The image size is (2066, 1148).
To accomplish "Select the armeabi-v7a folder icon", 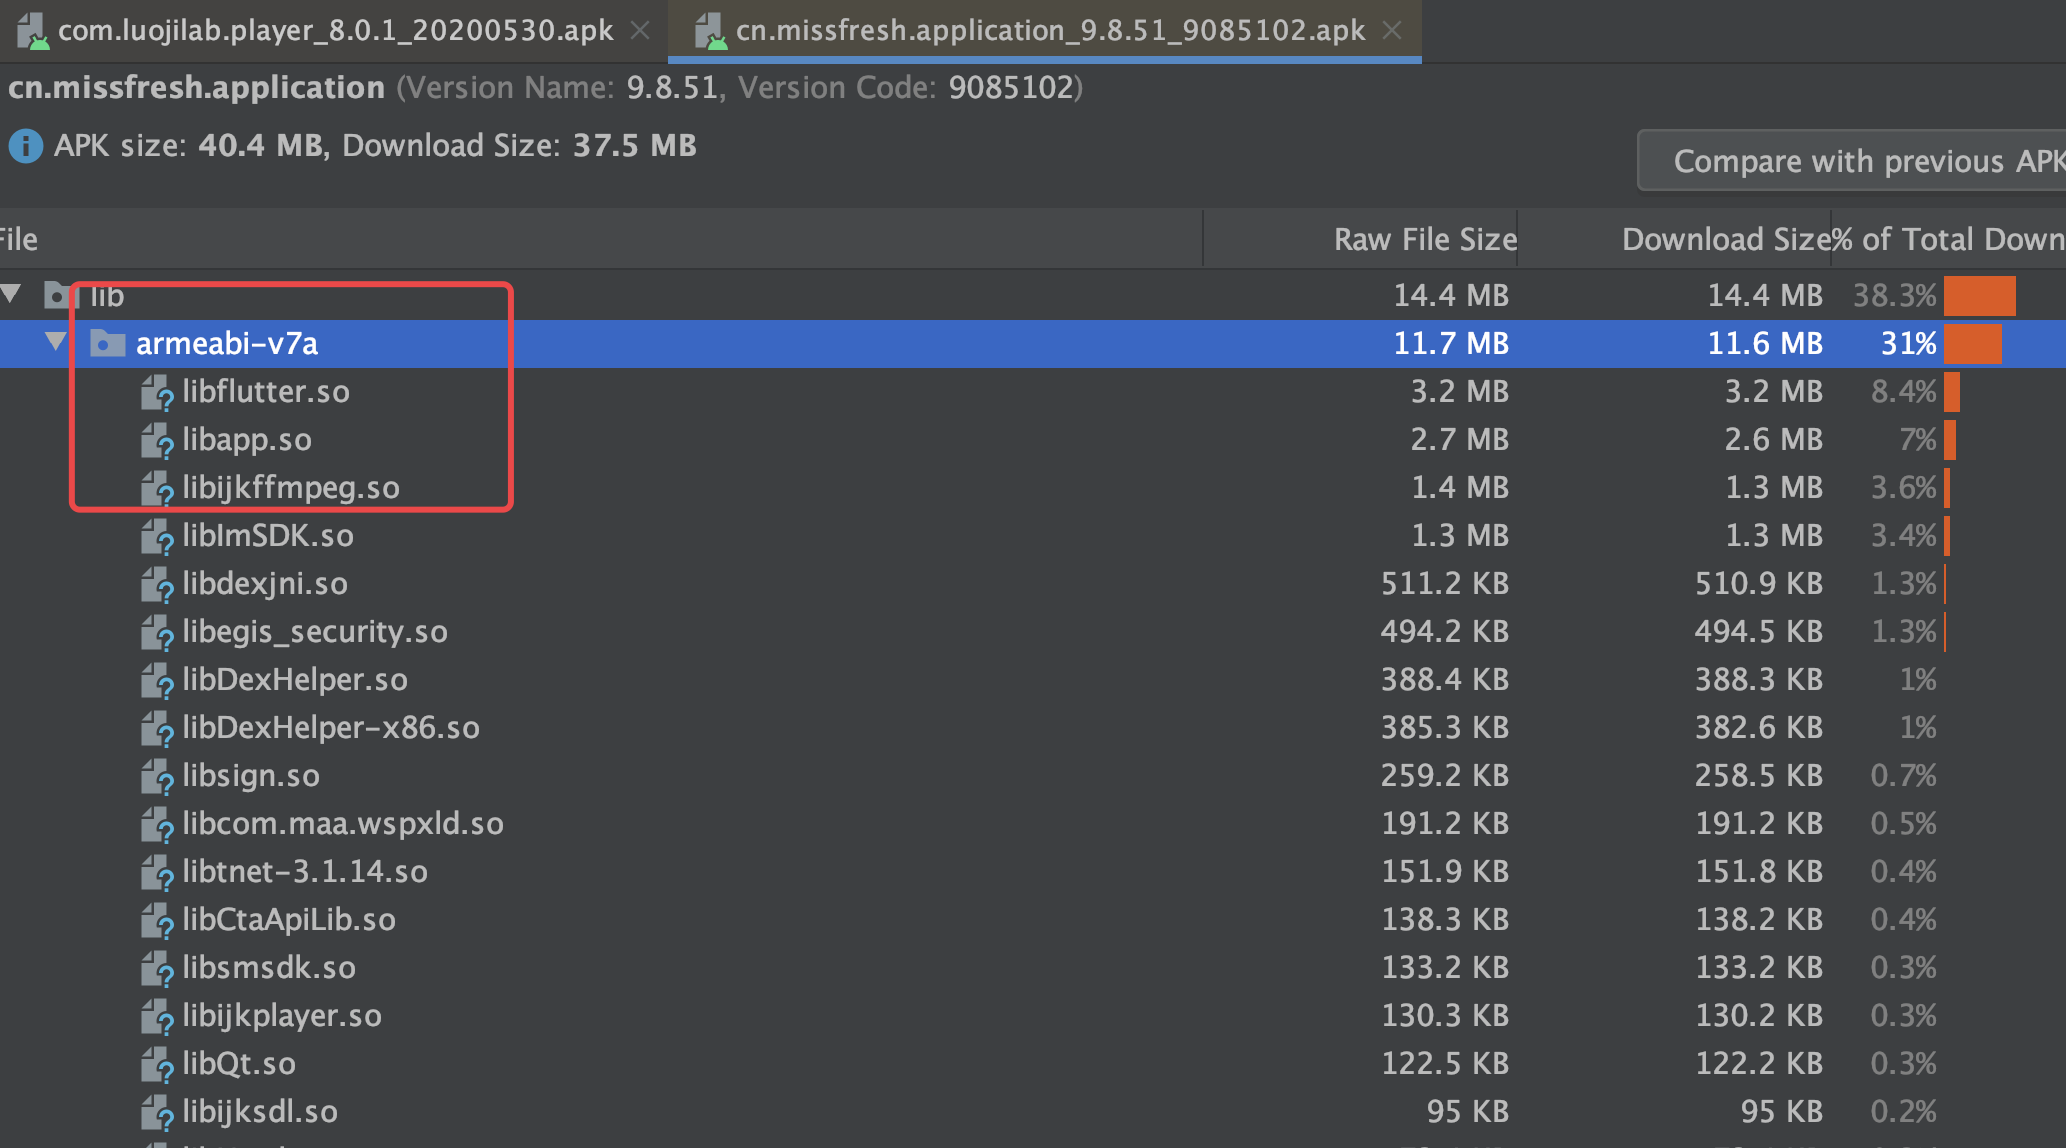I will [107, 343].
